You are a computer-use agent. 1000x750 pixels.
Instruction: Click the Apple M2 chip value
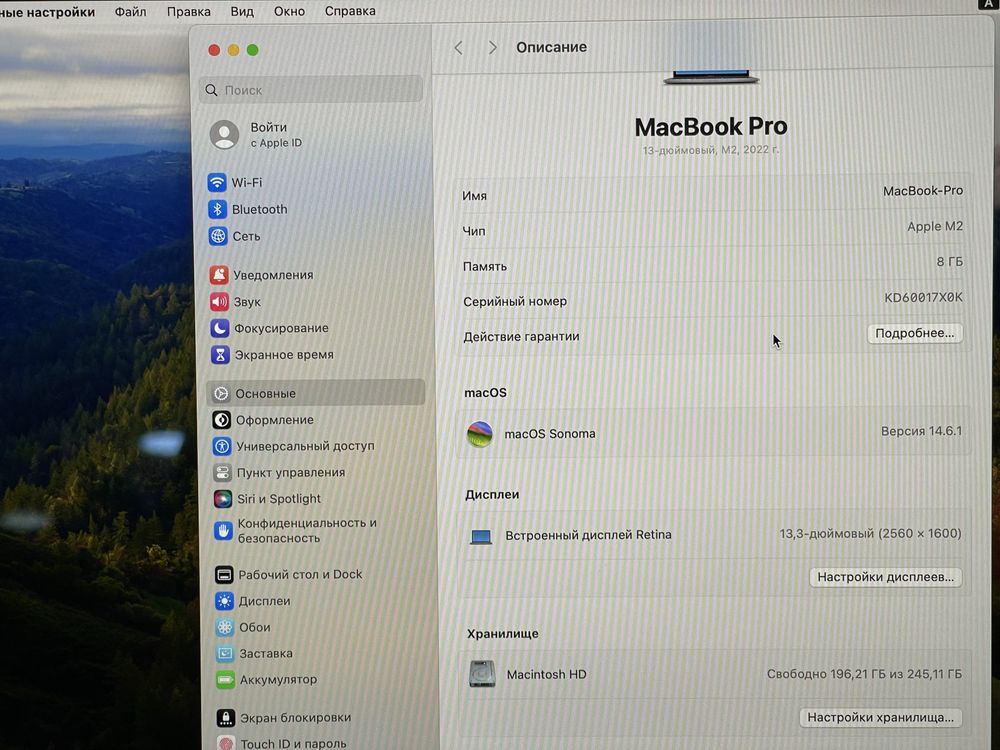(x=935, y=226)
